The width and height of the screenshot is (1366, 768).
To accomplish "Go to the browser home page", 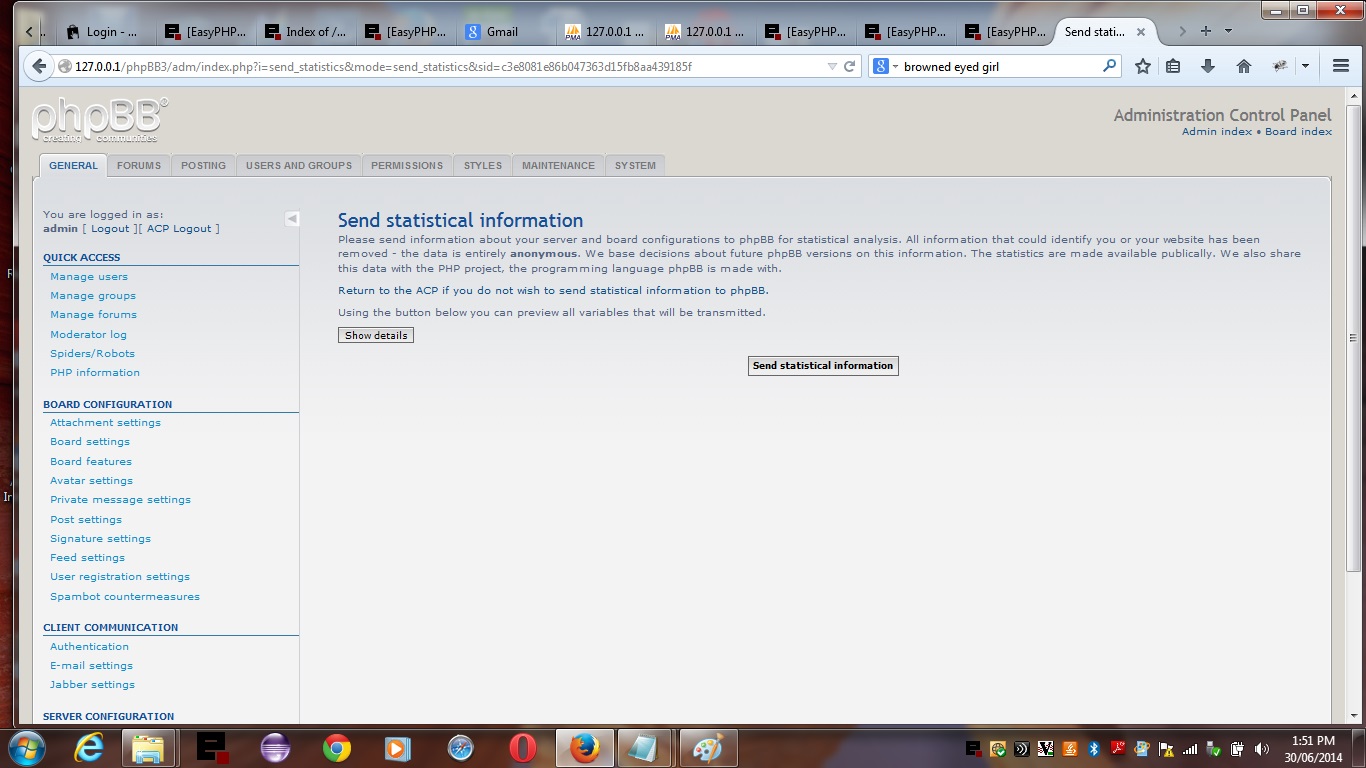I will pyautogui.click(x=1244, y=67).
